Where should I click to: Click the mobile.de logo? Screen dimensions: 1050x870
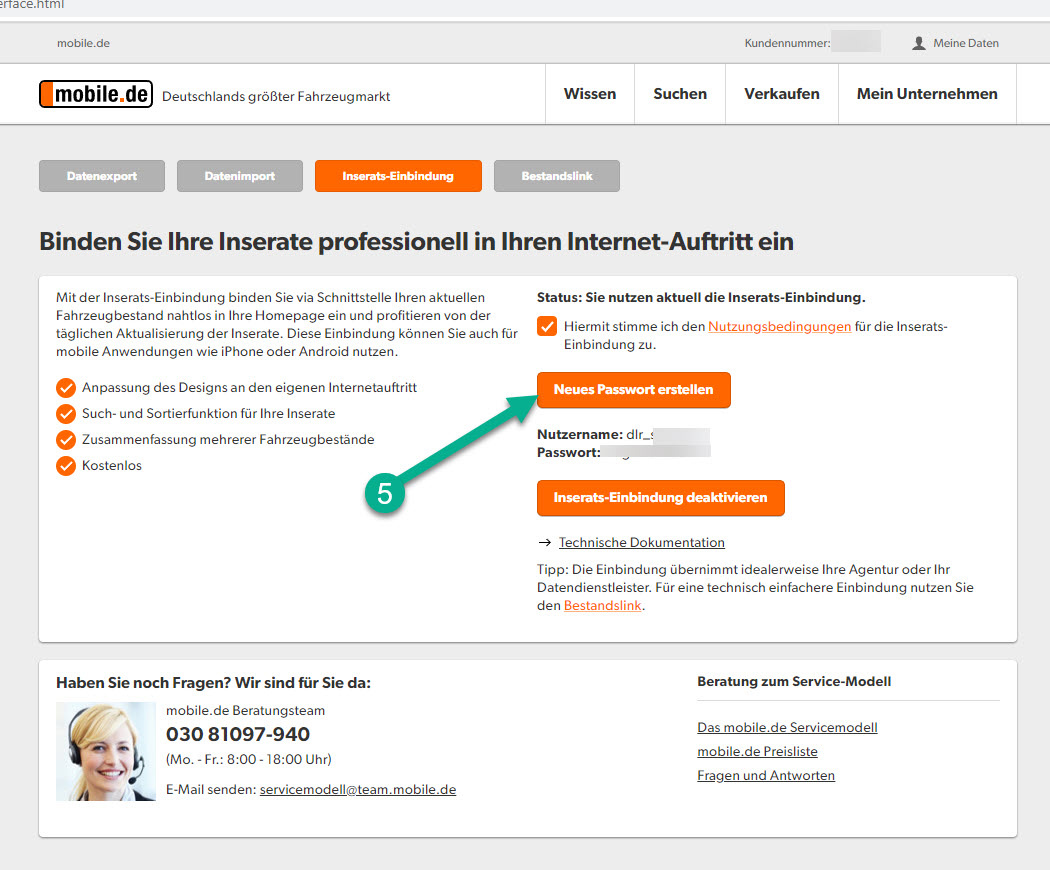pyautogui.click(x=96, y=94)
